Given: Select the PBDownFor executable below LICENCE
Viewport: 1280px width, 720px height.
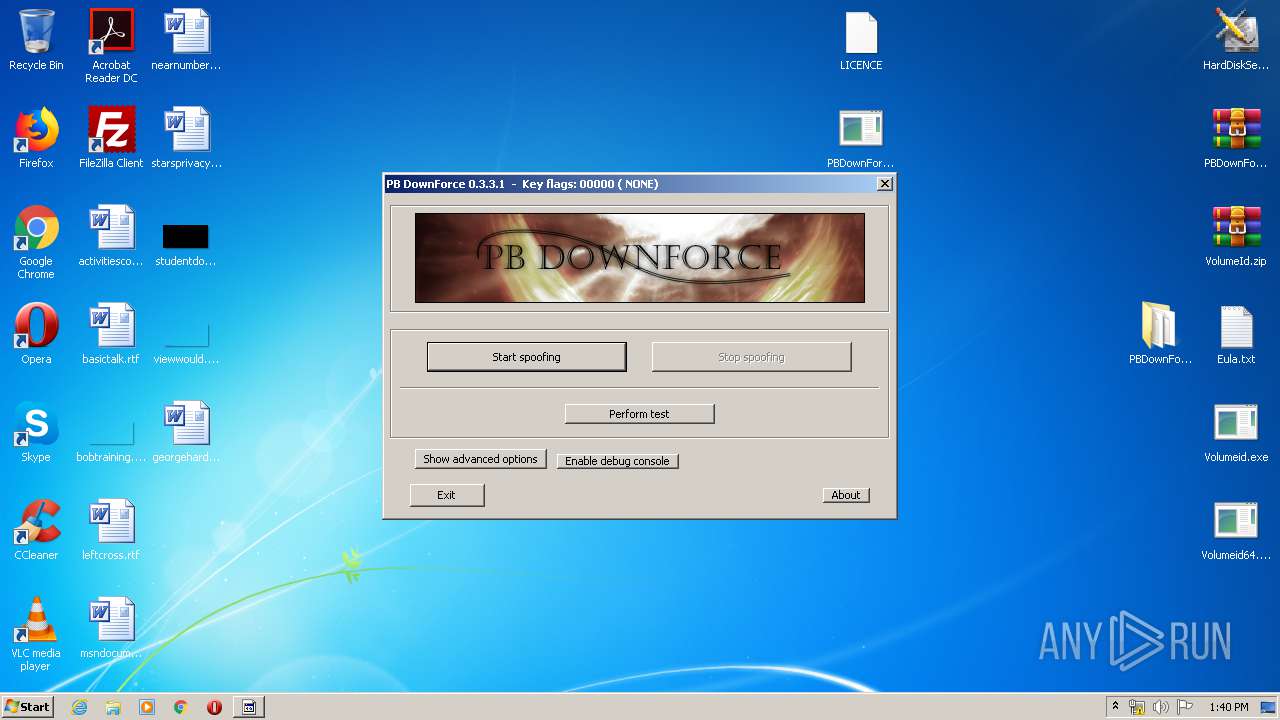Looking at the screenshot, I should 861,138.
